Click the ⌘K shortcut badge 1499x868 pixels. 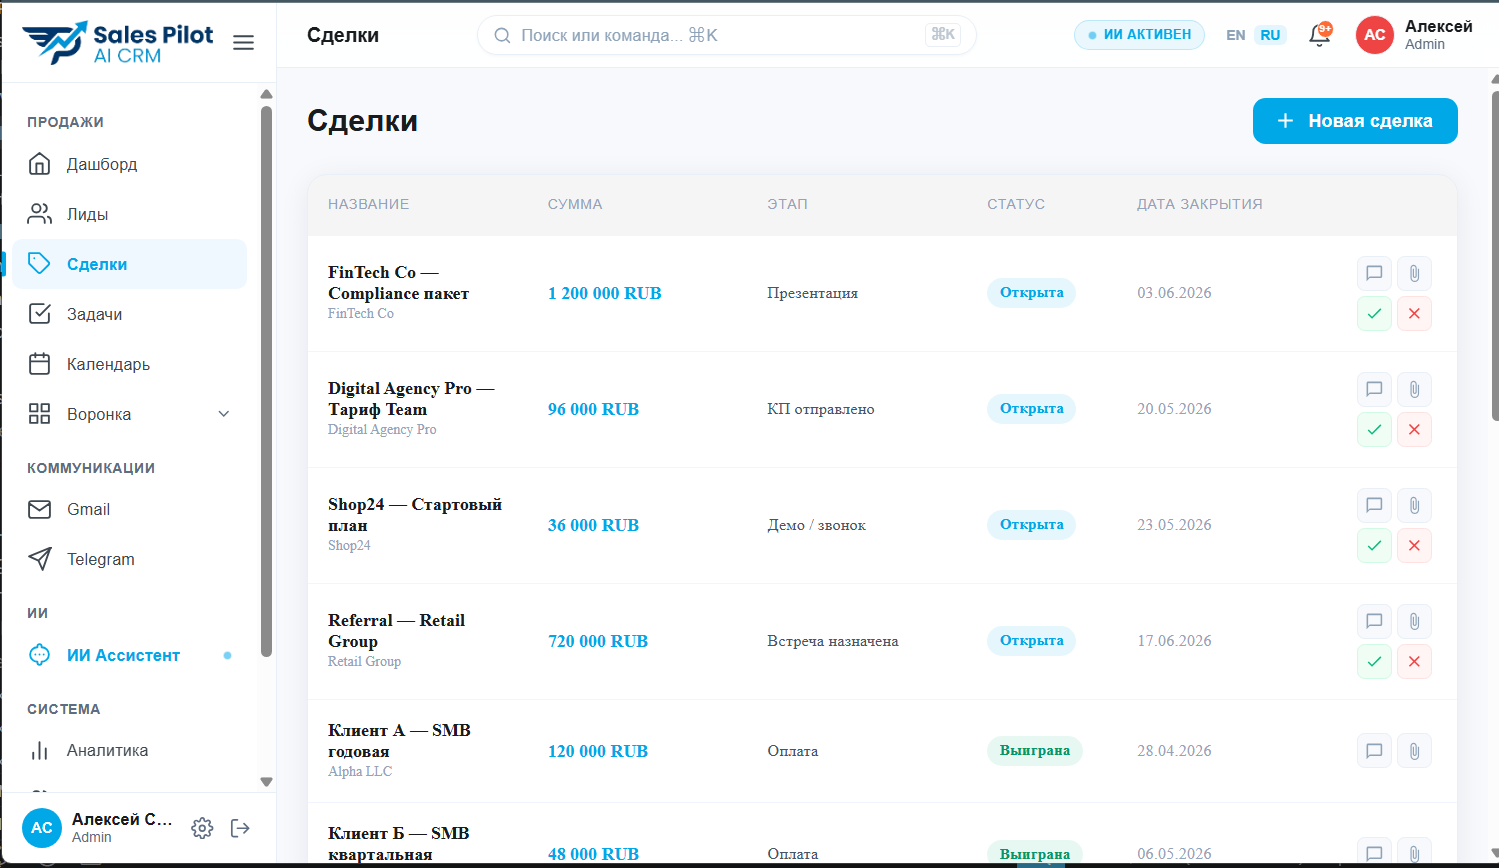(x=943, y=35)
